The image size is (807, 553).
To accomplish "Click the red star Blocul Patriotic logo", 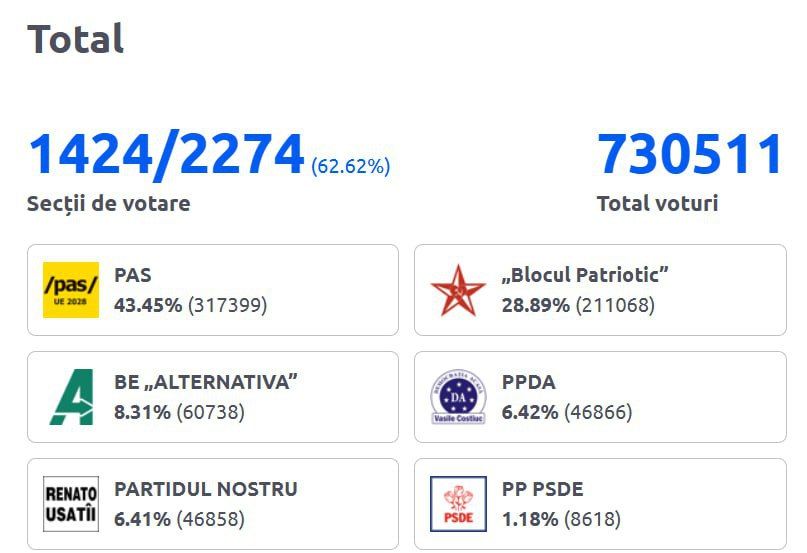I will pos(458,290).
